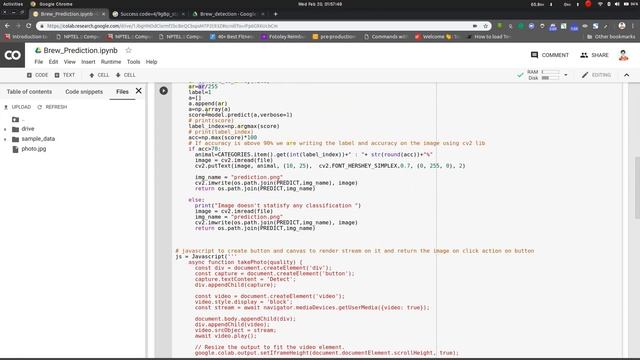Open the clock and calendar in the top bar
This screenshot has width=640, height=360.
pos(320,4)
